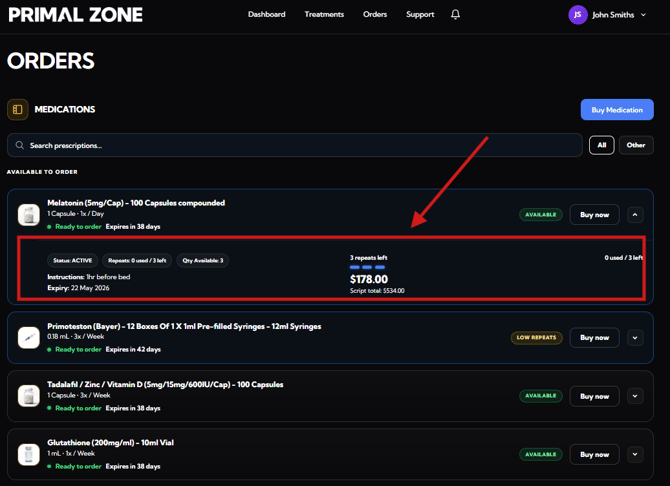Click the notification bell icon
The width and height of the screenshot is (670, 486).
coord(455,15)
